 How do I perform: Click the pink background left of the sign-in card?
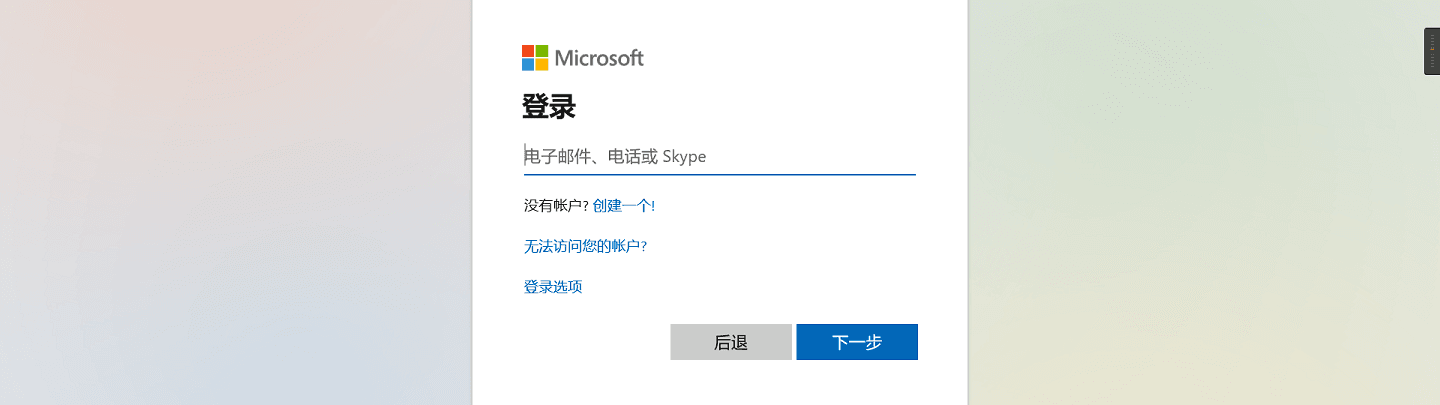pos(235,200)
